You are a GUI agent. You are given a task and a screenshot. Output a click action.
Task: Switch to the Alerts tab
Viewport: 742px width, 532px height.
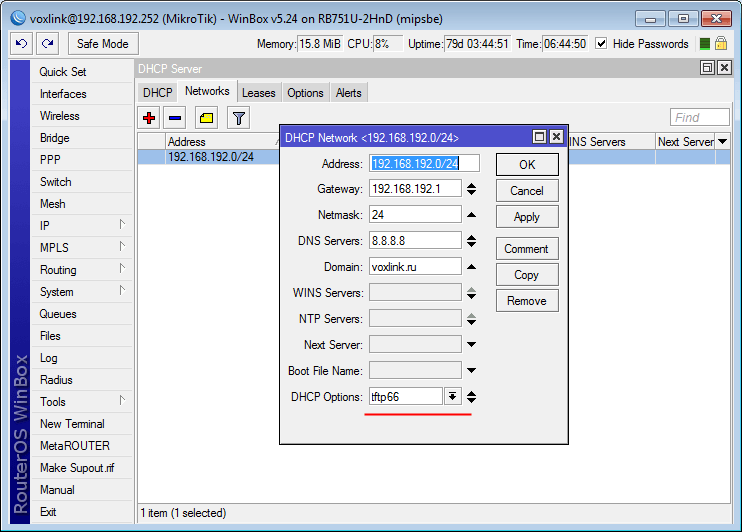(x=349, y=93)
